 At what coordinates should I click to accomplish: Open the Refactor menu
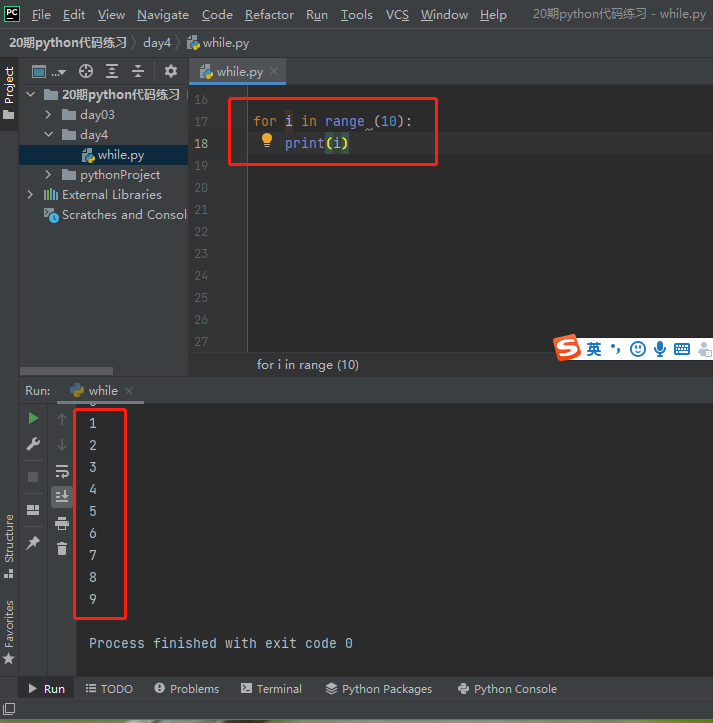coord(269,15)
